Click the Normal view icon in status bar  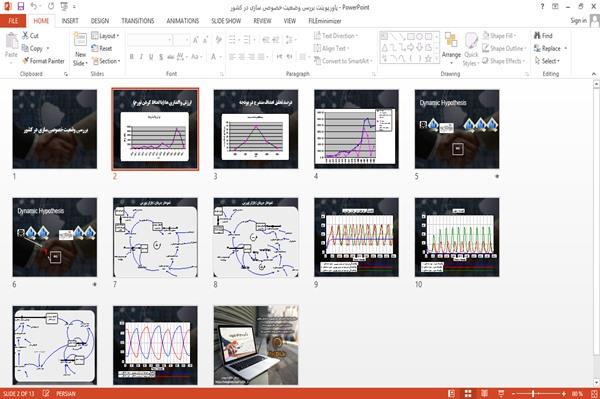tap(452, 393)
